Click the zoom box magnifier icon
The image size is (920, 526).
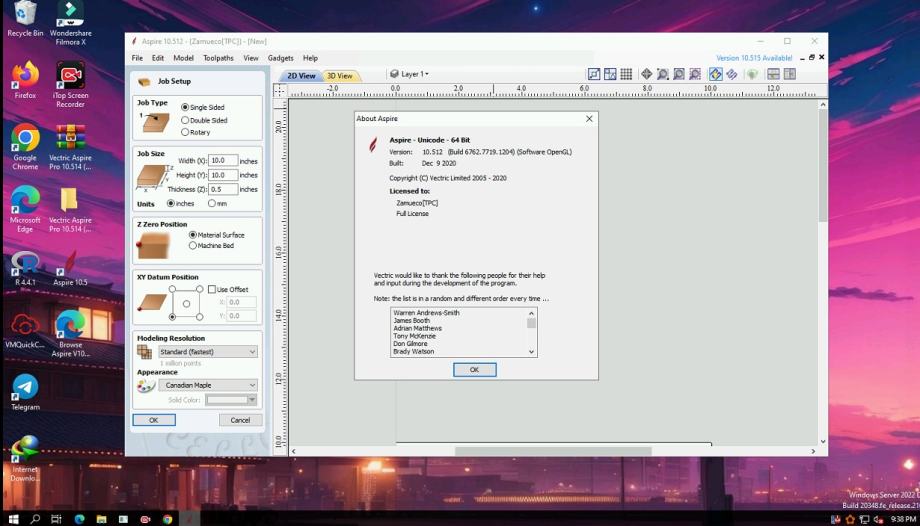(x=662, y=74)
